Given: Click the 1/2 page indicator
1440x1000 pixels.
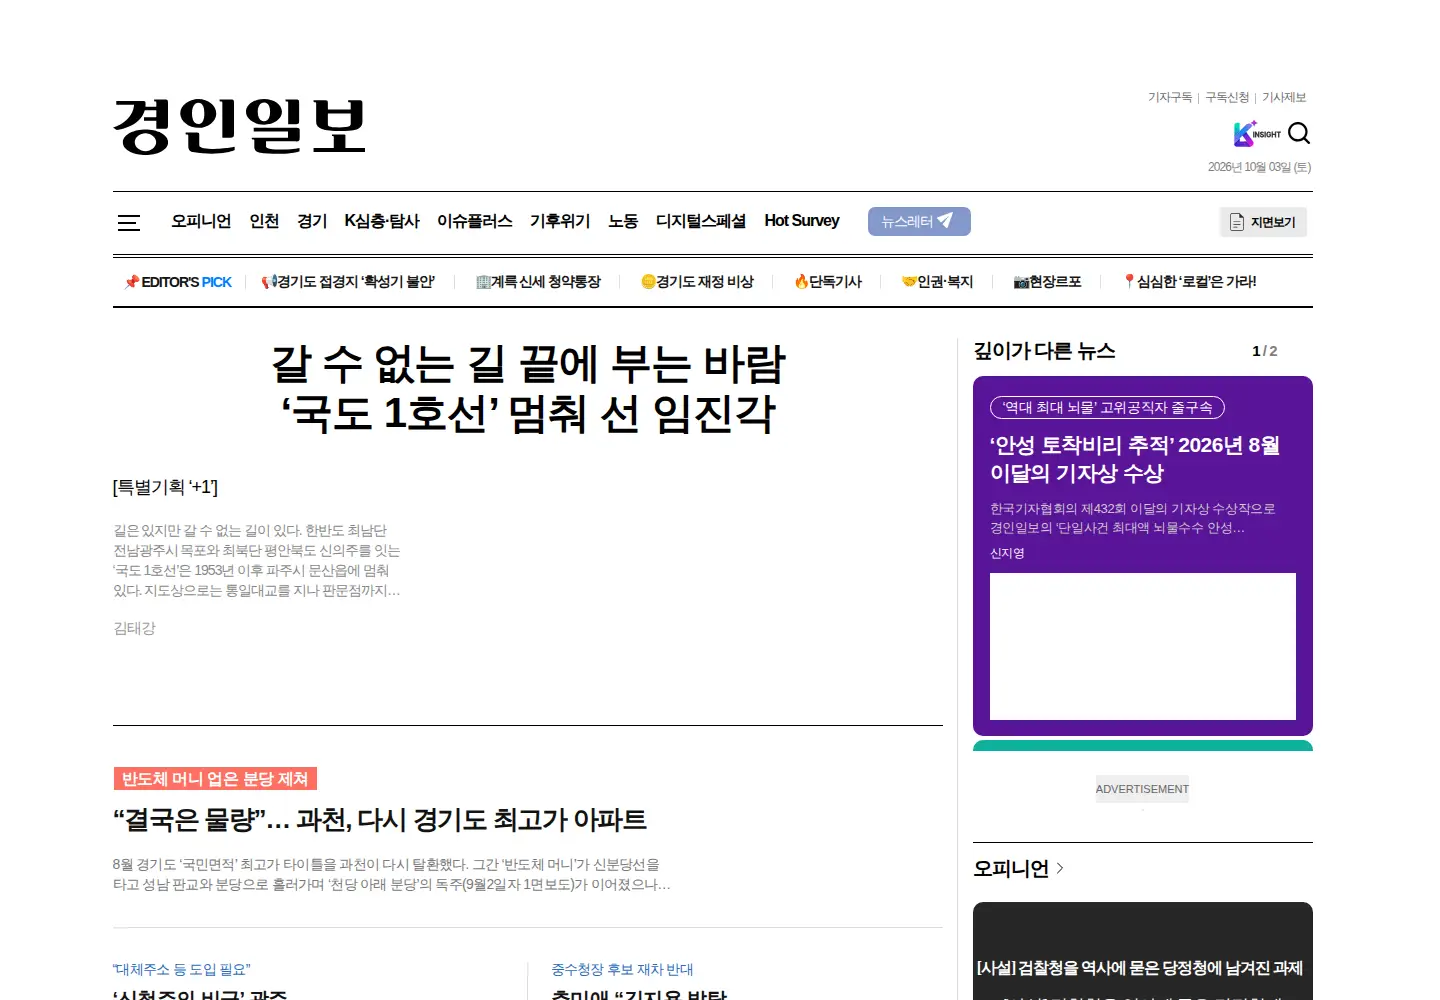Looking at the screenshot, I should click(x=1264, y=351).
